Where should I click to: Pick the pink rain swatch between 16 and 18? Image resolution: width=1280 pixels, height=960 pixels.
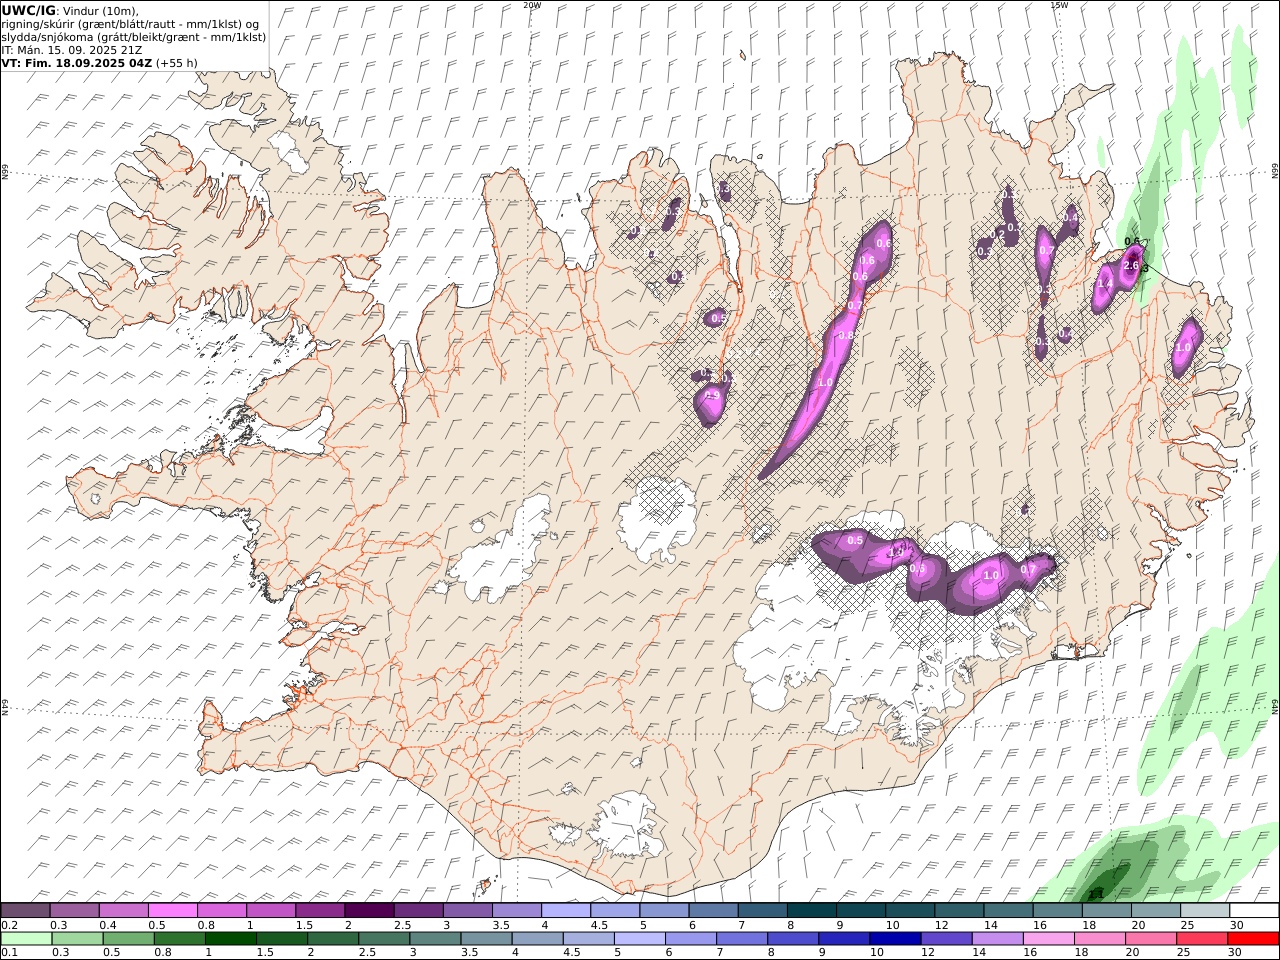tap(1048, 939)
